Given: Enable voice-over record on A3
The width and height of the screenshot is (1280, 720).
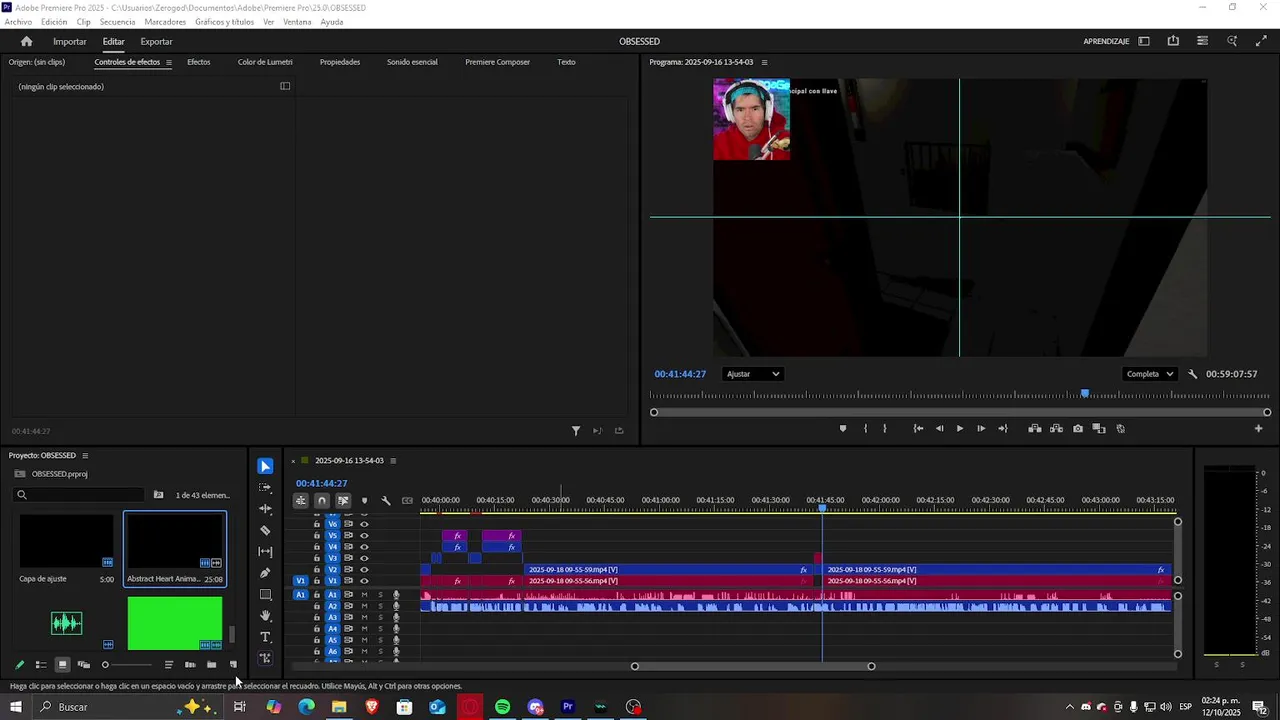Looking at the screenshot, I should (x=396, y=618).
